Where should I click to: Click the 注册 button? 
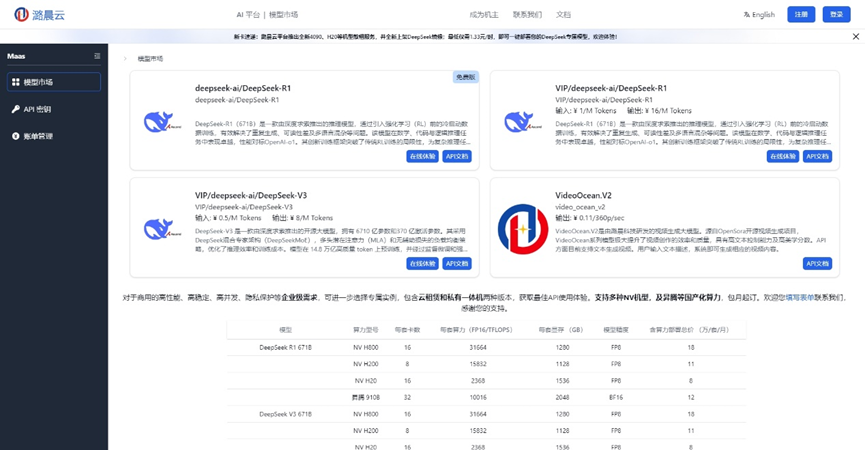coord(801,14)
